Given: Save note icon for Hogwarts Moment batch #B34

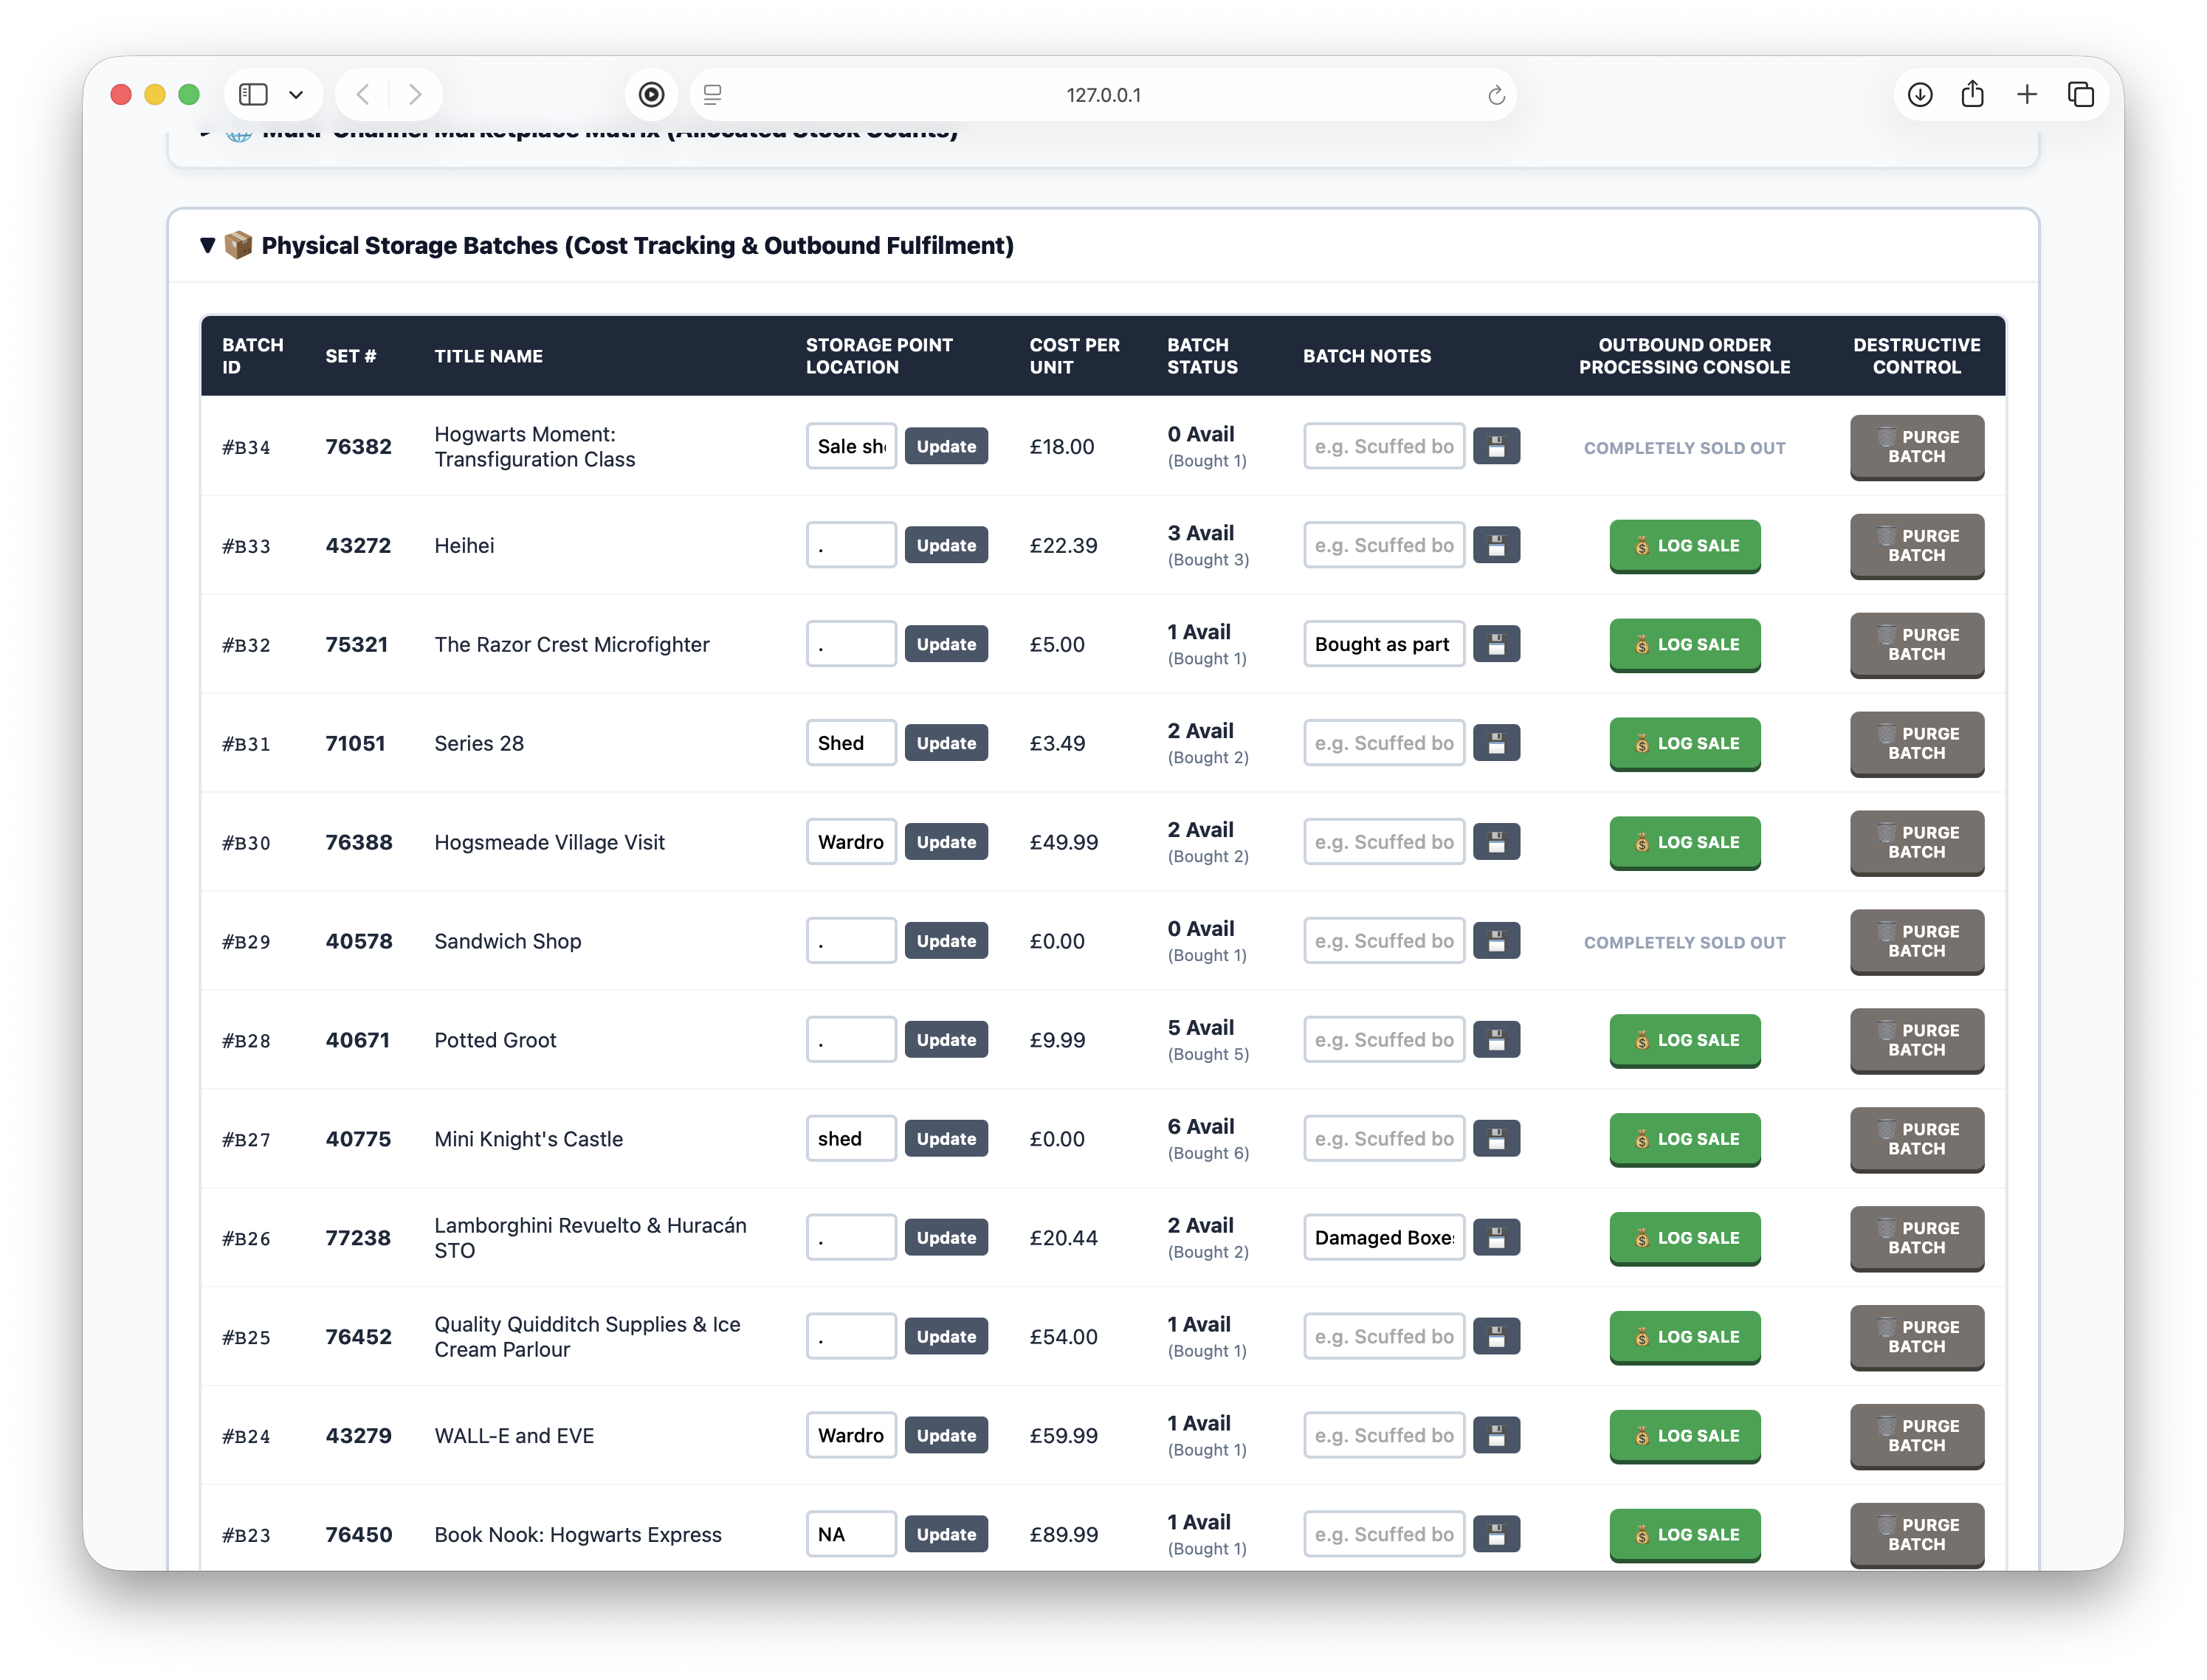Looking at the screenshot, I should tap(1496, 446).
